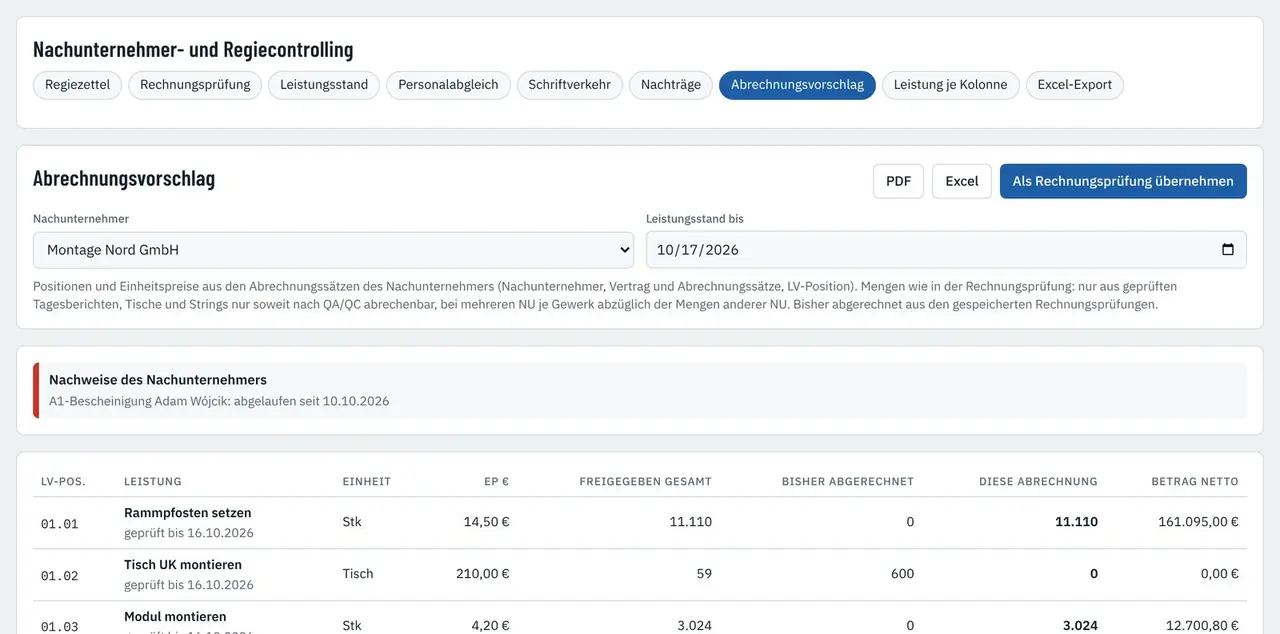Click the A1-Bescheinigung Adam Wójcik warning
This screenshot has height=634, width=1280.
tap(219, 401)
